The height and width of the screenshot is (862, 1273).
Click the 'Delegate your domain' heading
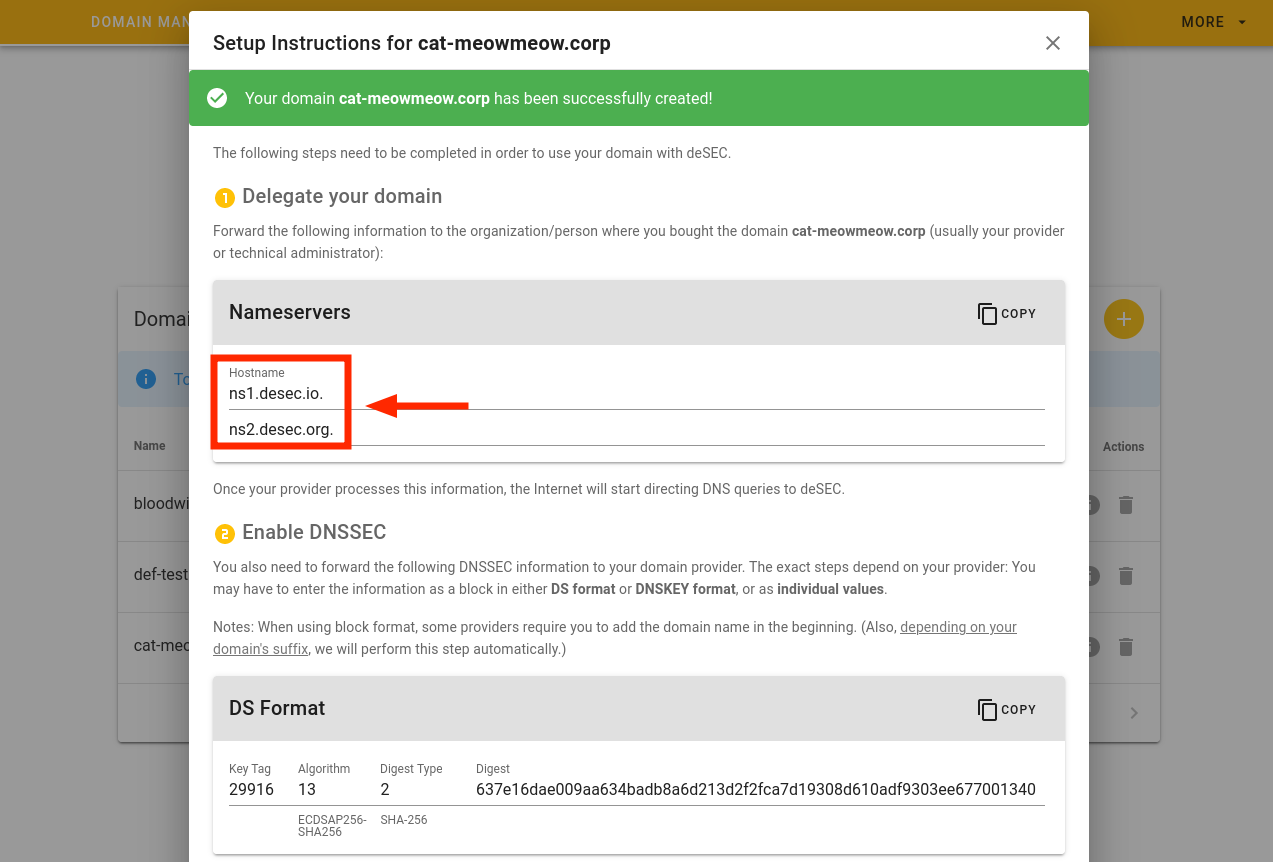342,196
